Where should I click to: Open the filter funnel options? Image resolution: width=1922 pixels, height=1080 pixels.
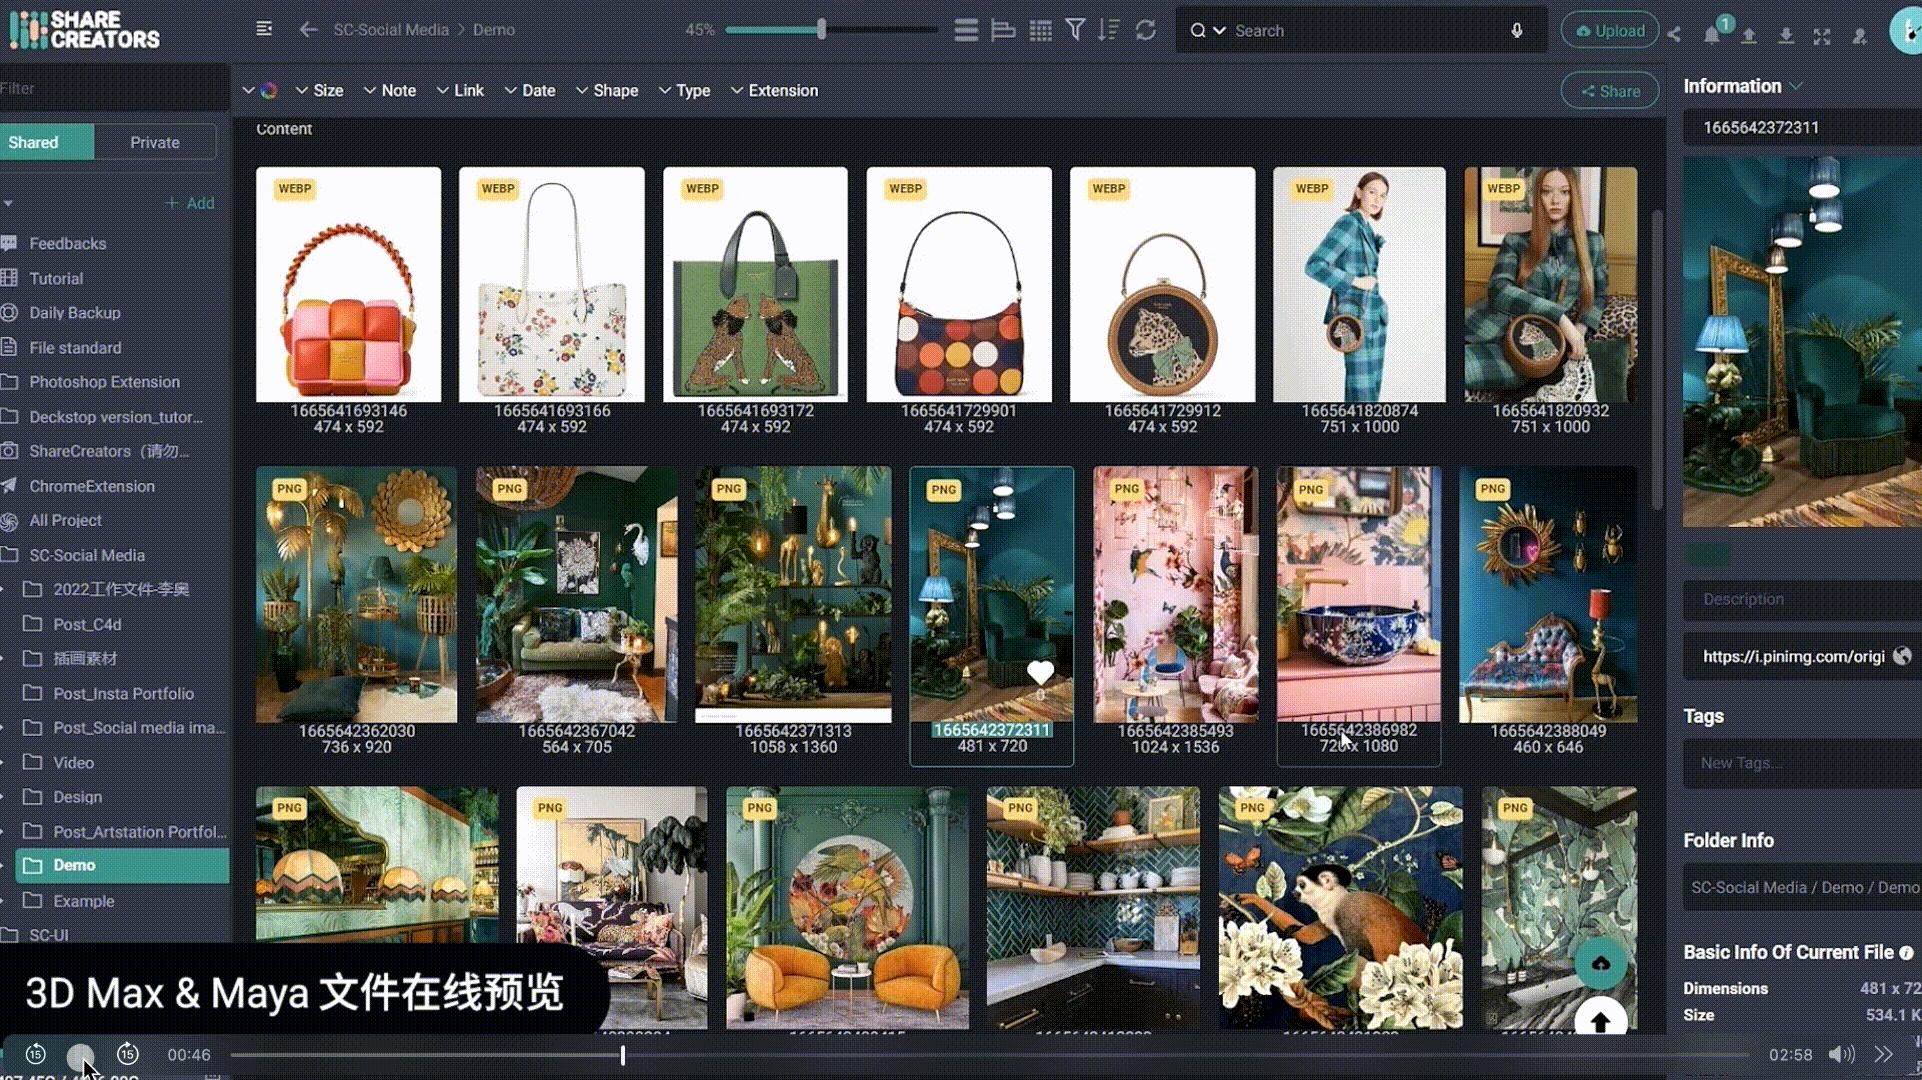tap(1075, 30)
